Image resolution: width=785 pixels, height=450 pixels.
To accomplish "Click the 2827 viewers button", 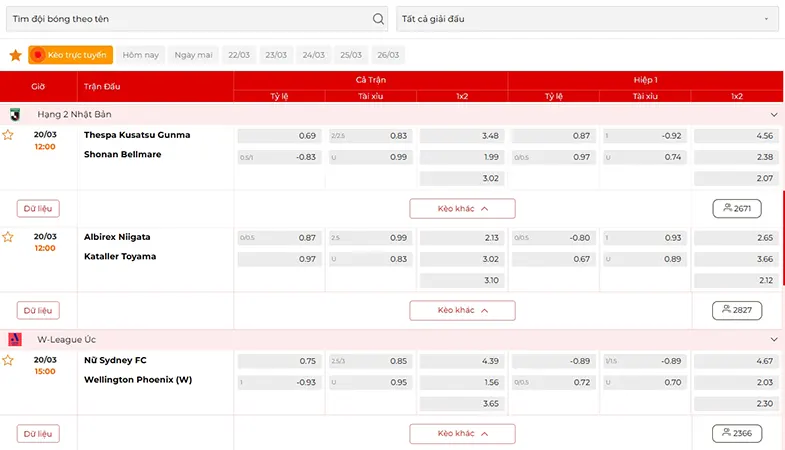I will pos(737,310).
